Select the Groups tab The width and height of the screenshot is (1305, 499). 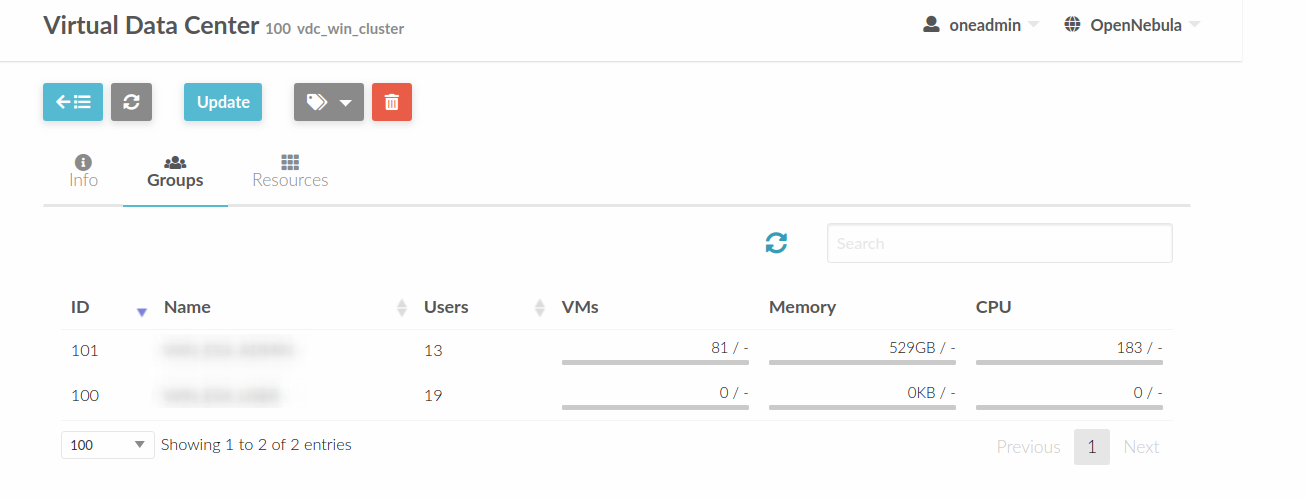tap(175, 171)
